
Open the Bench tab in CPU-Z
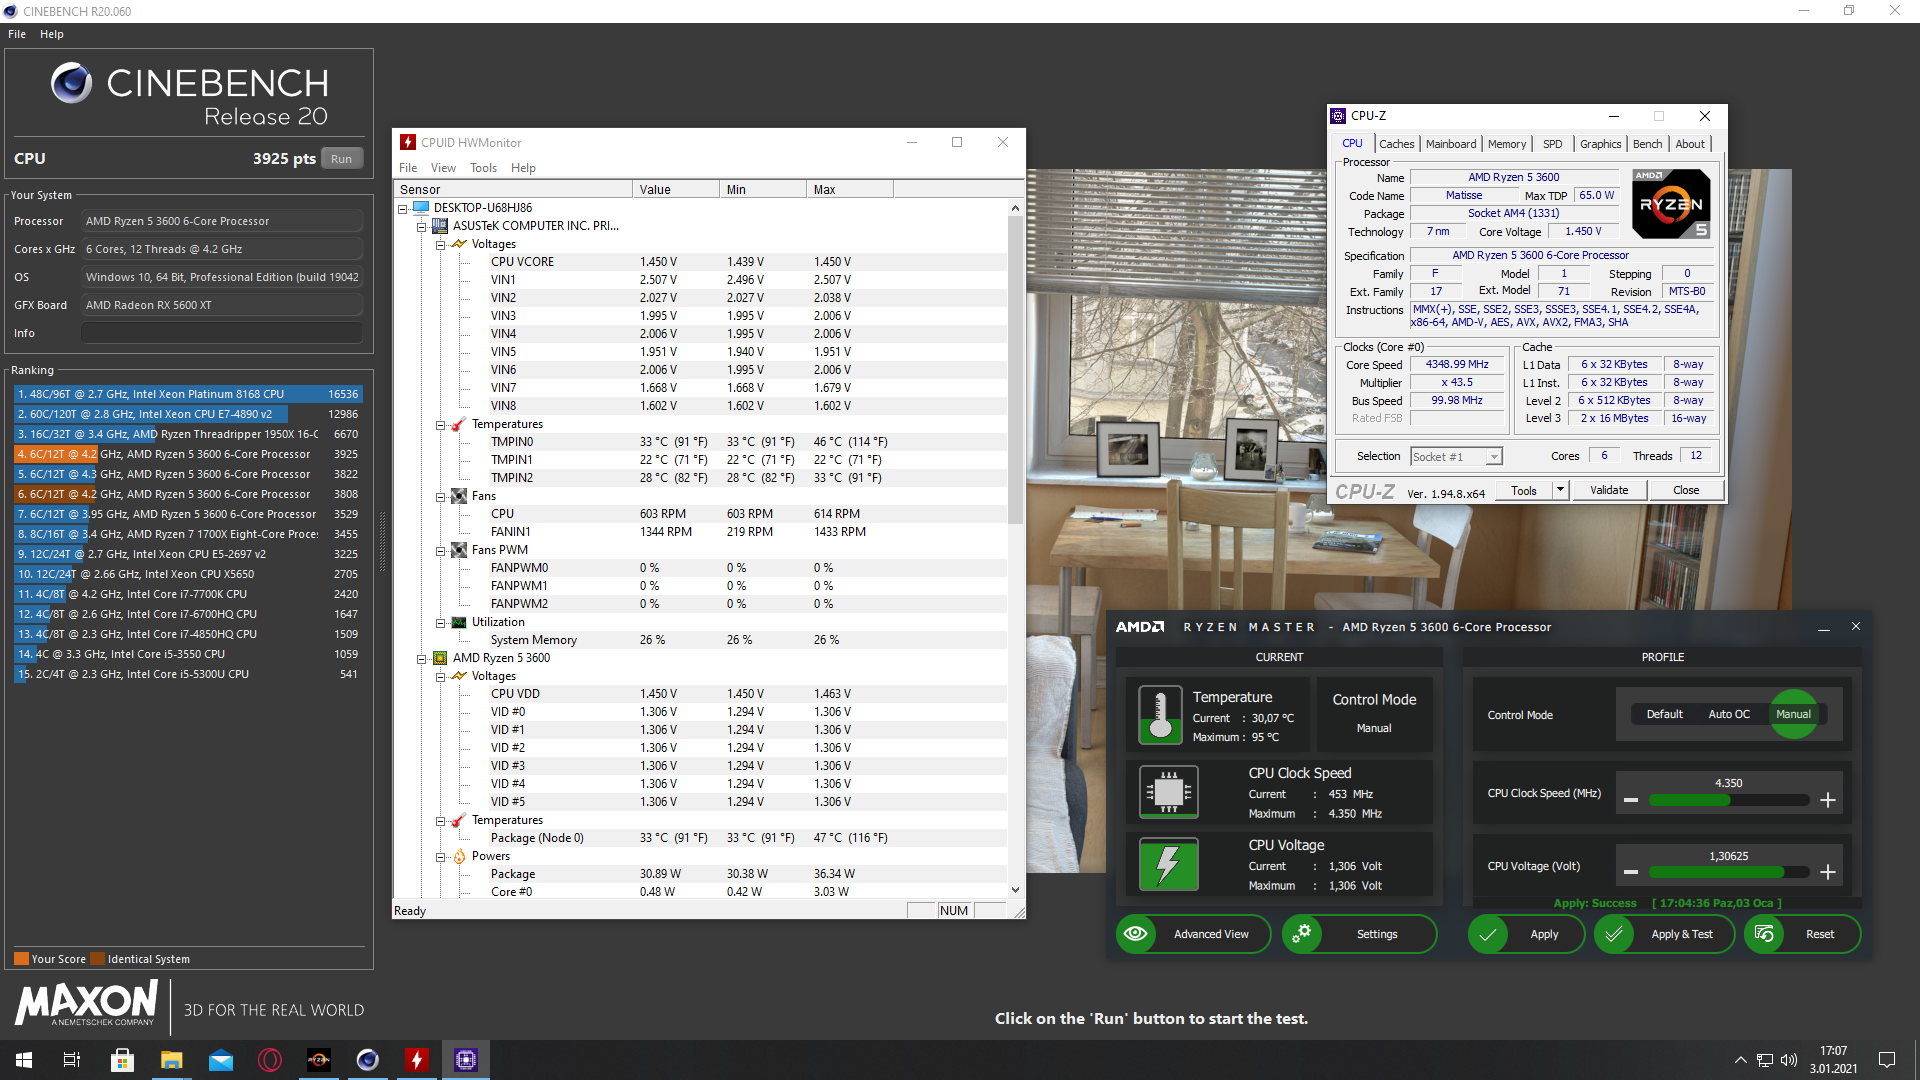[x=1647, y=144]
